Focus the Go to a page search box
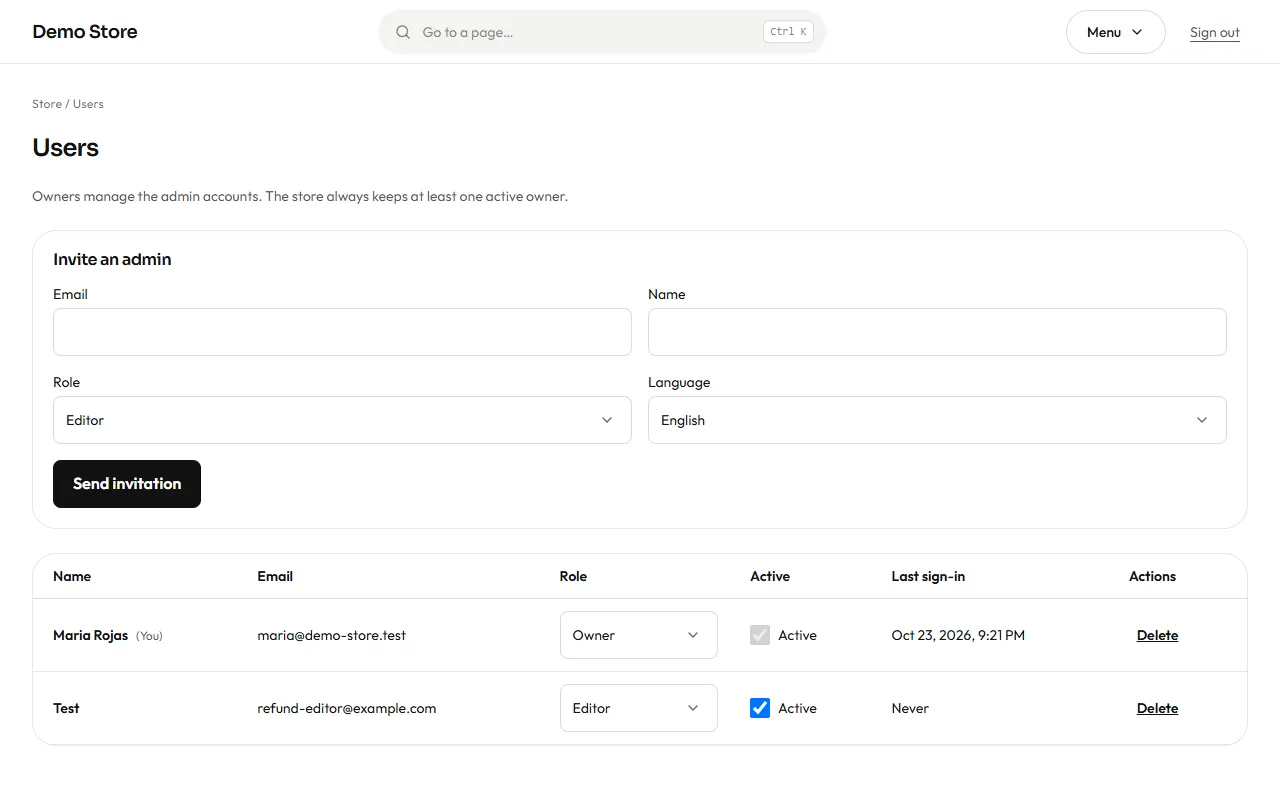The height and width of the screenshot is (800, 1280). [602, 32]
